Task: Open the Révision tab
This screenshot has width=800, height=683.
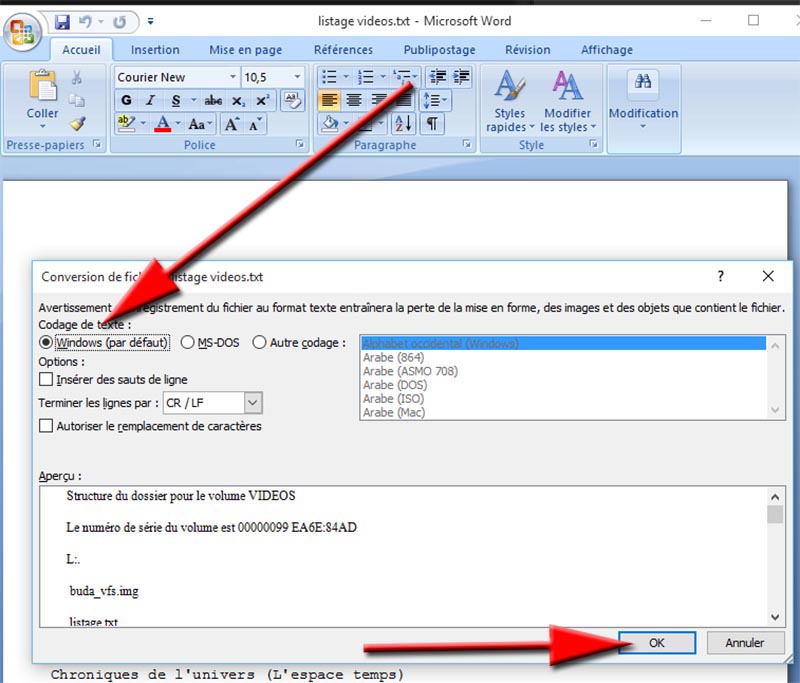Action: coord(528,49)
